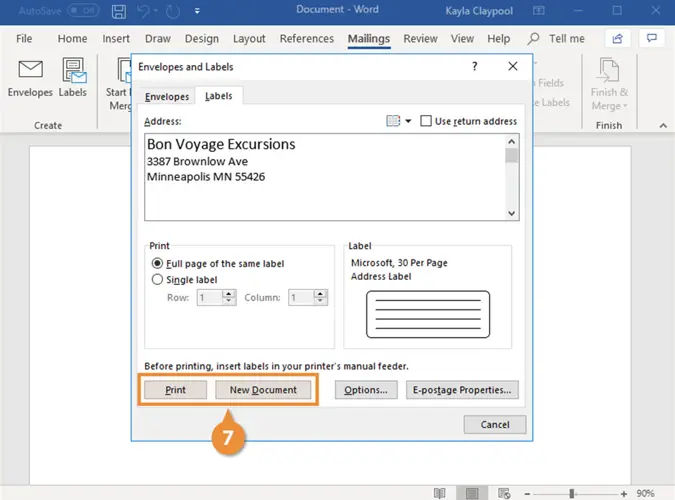Open the address book dropdown arrow

[x=408, y=121]
